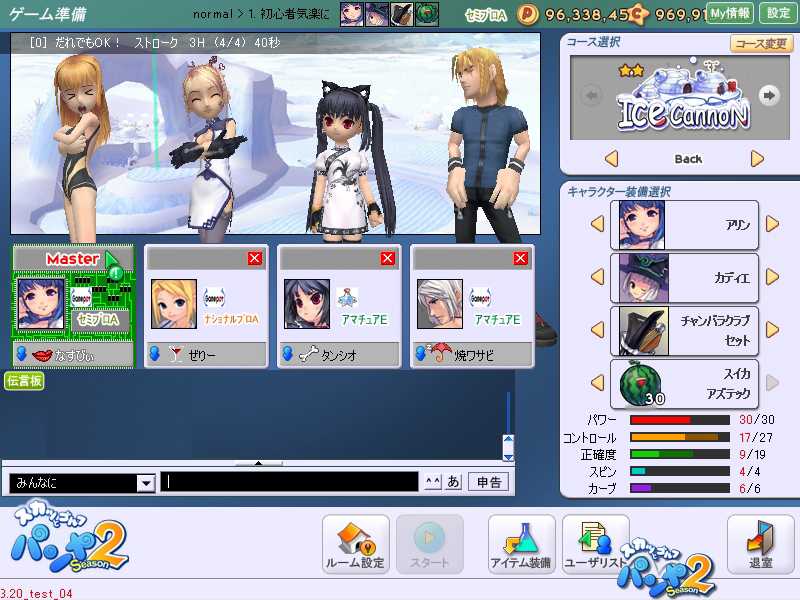Click the chat message input field
This screenshot has width=800, height=600.
[x=290, y=482]
